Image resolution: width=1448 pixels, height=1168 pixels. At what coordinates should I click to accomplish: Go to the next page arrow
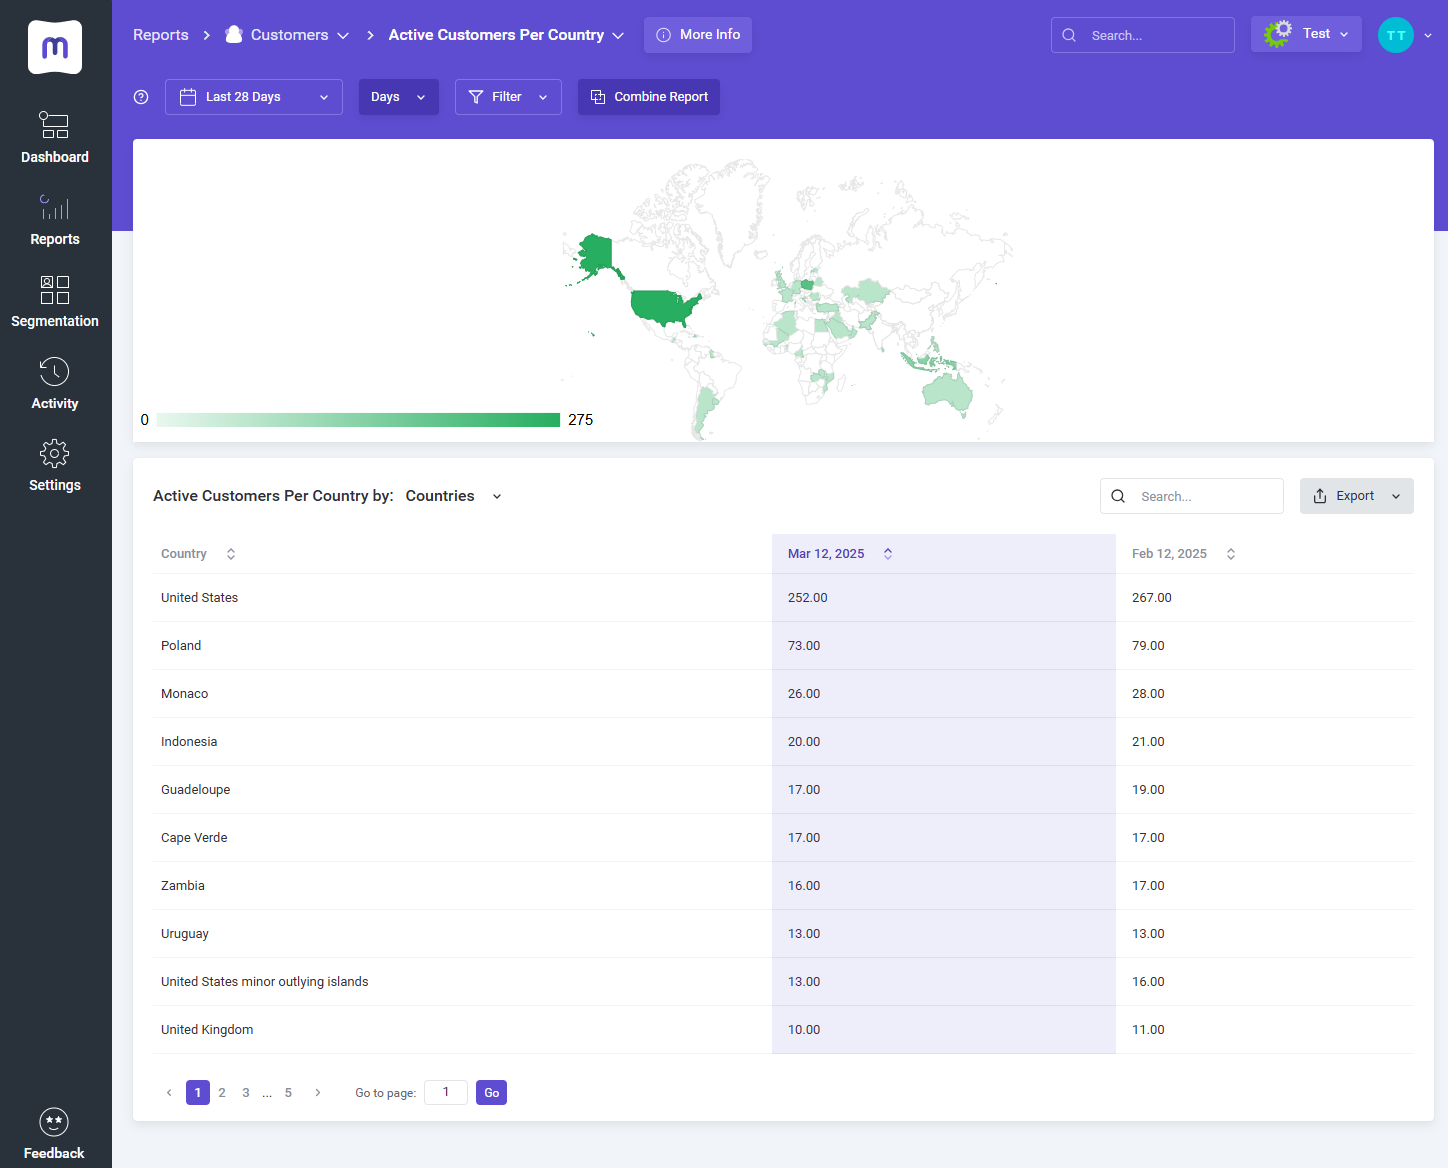click(318, 1093)
